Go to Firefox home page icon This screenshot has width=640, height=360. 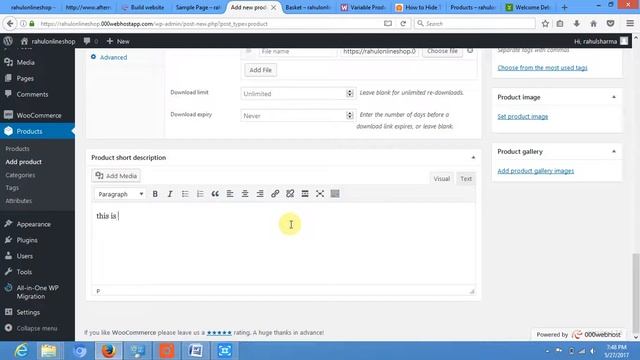click(593, 24)
